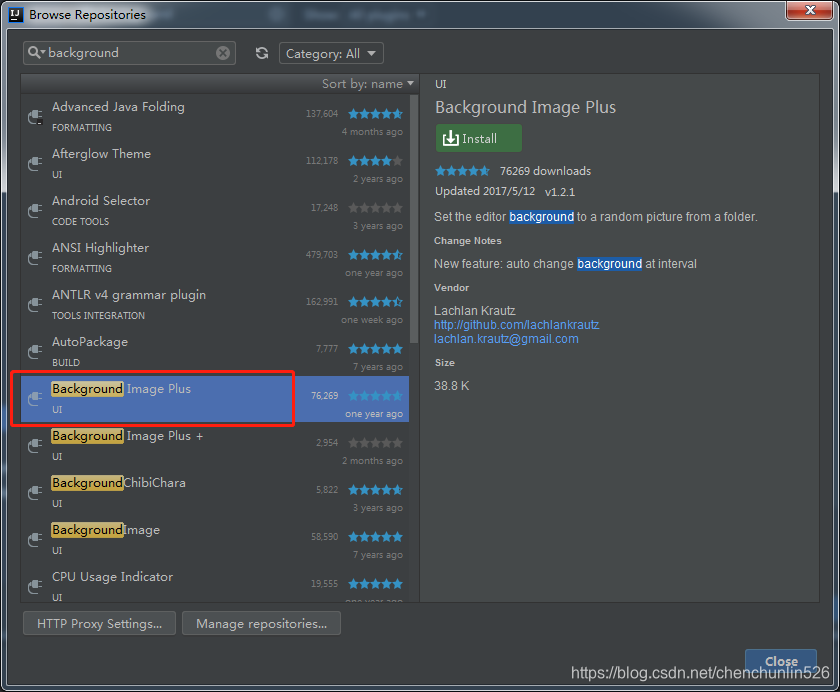Click the v1.2.1 version label
Screen dimensions: 840x692
point(560,192)
